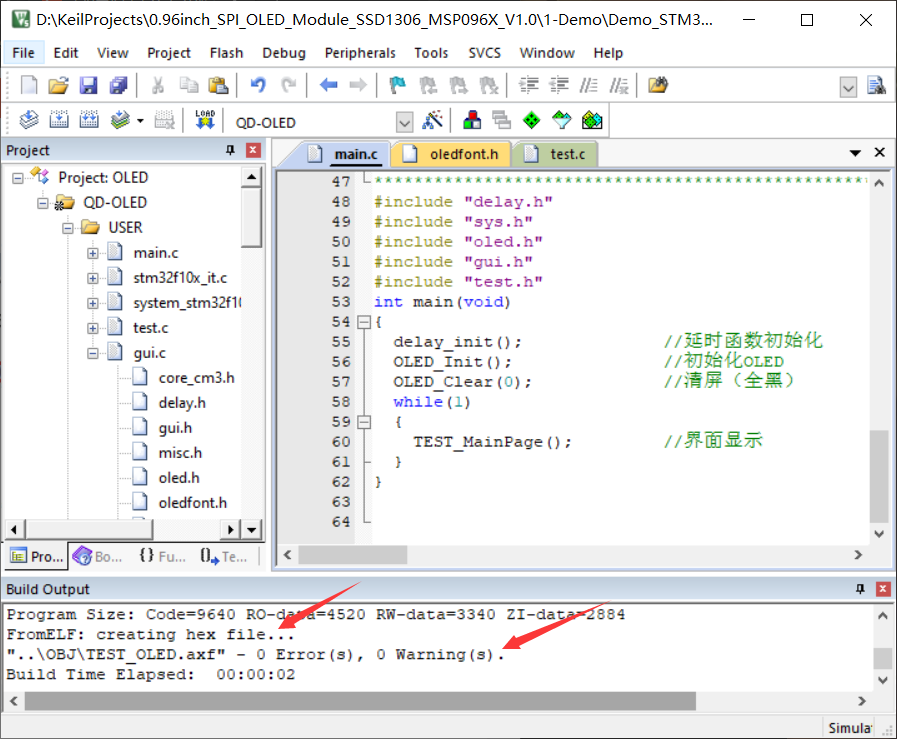Collapse the gui.c tree node

click(x=93, y=353)
